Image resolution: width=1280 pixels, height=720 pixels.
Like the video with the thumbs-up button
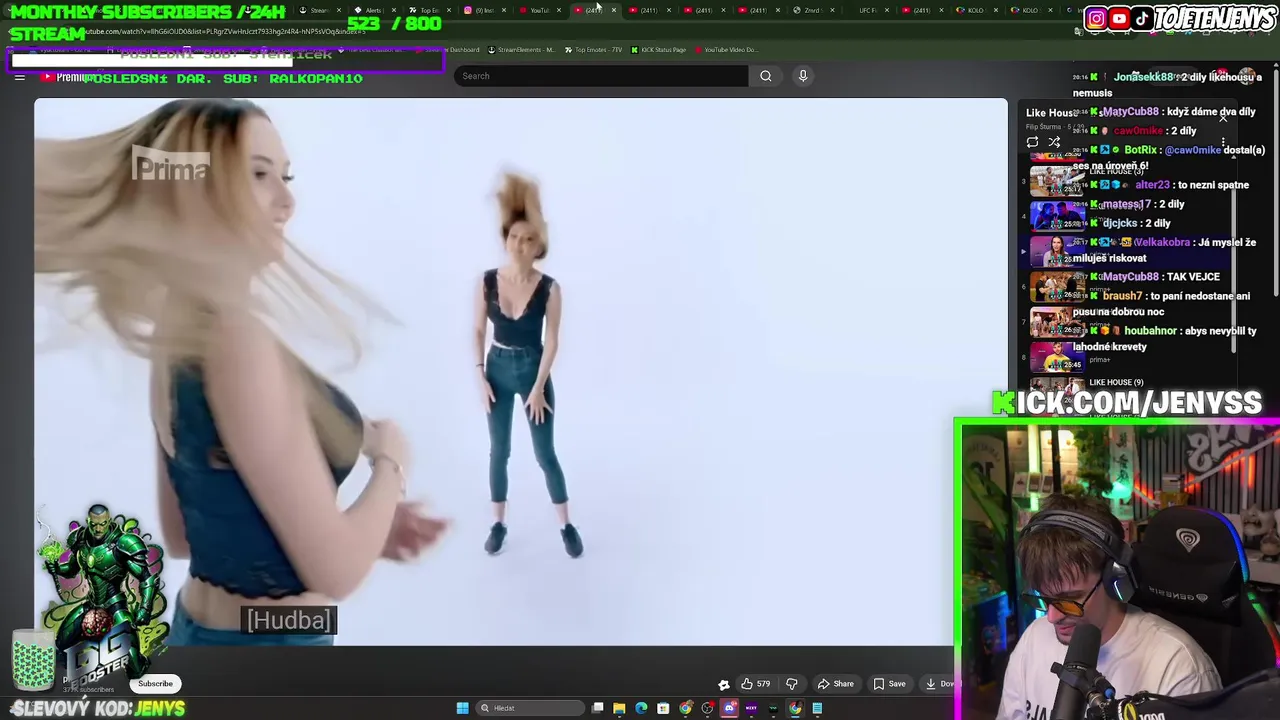(755, 684)
